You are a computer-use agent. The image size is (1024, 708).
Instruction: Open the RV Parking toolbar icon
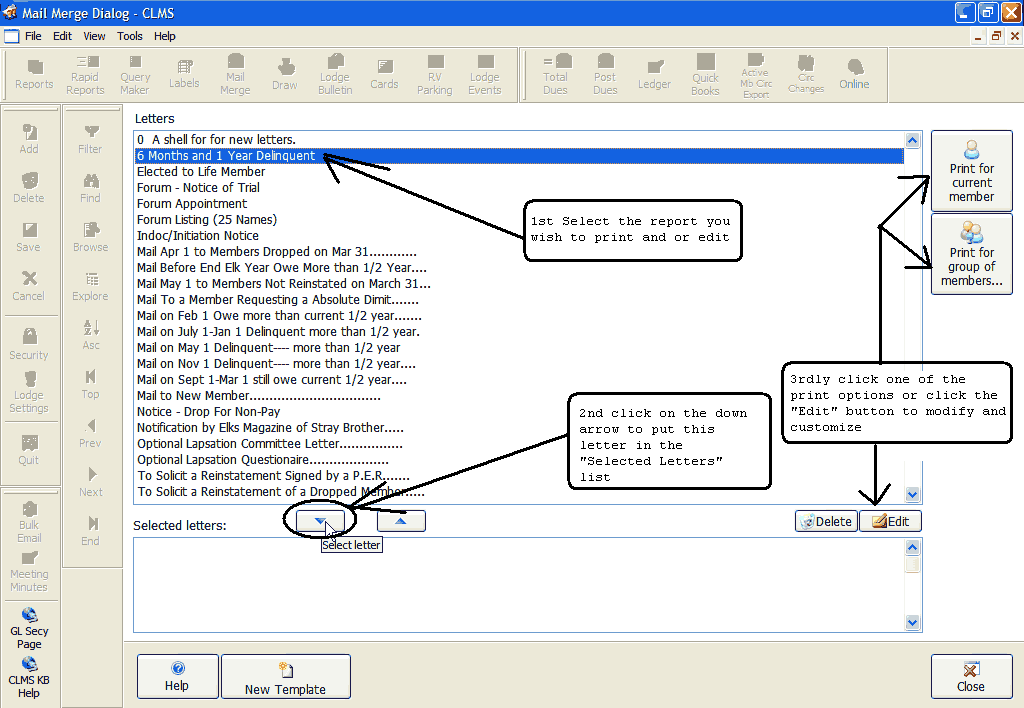point(434,75)
